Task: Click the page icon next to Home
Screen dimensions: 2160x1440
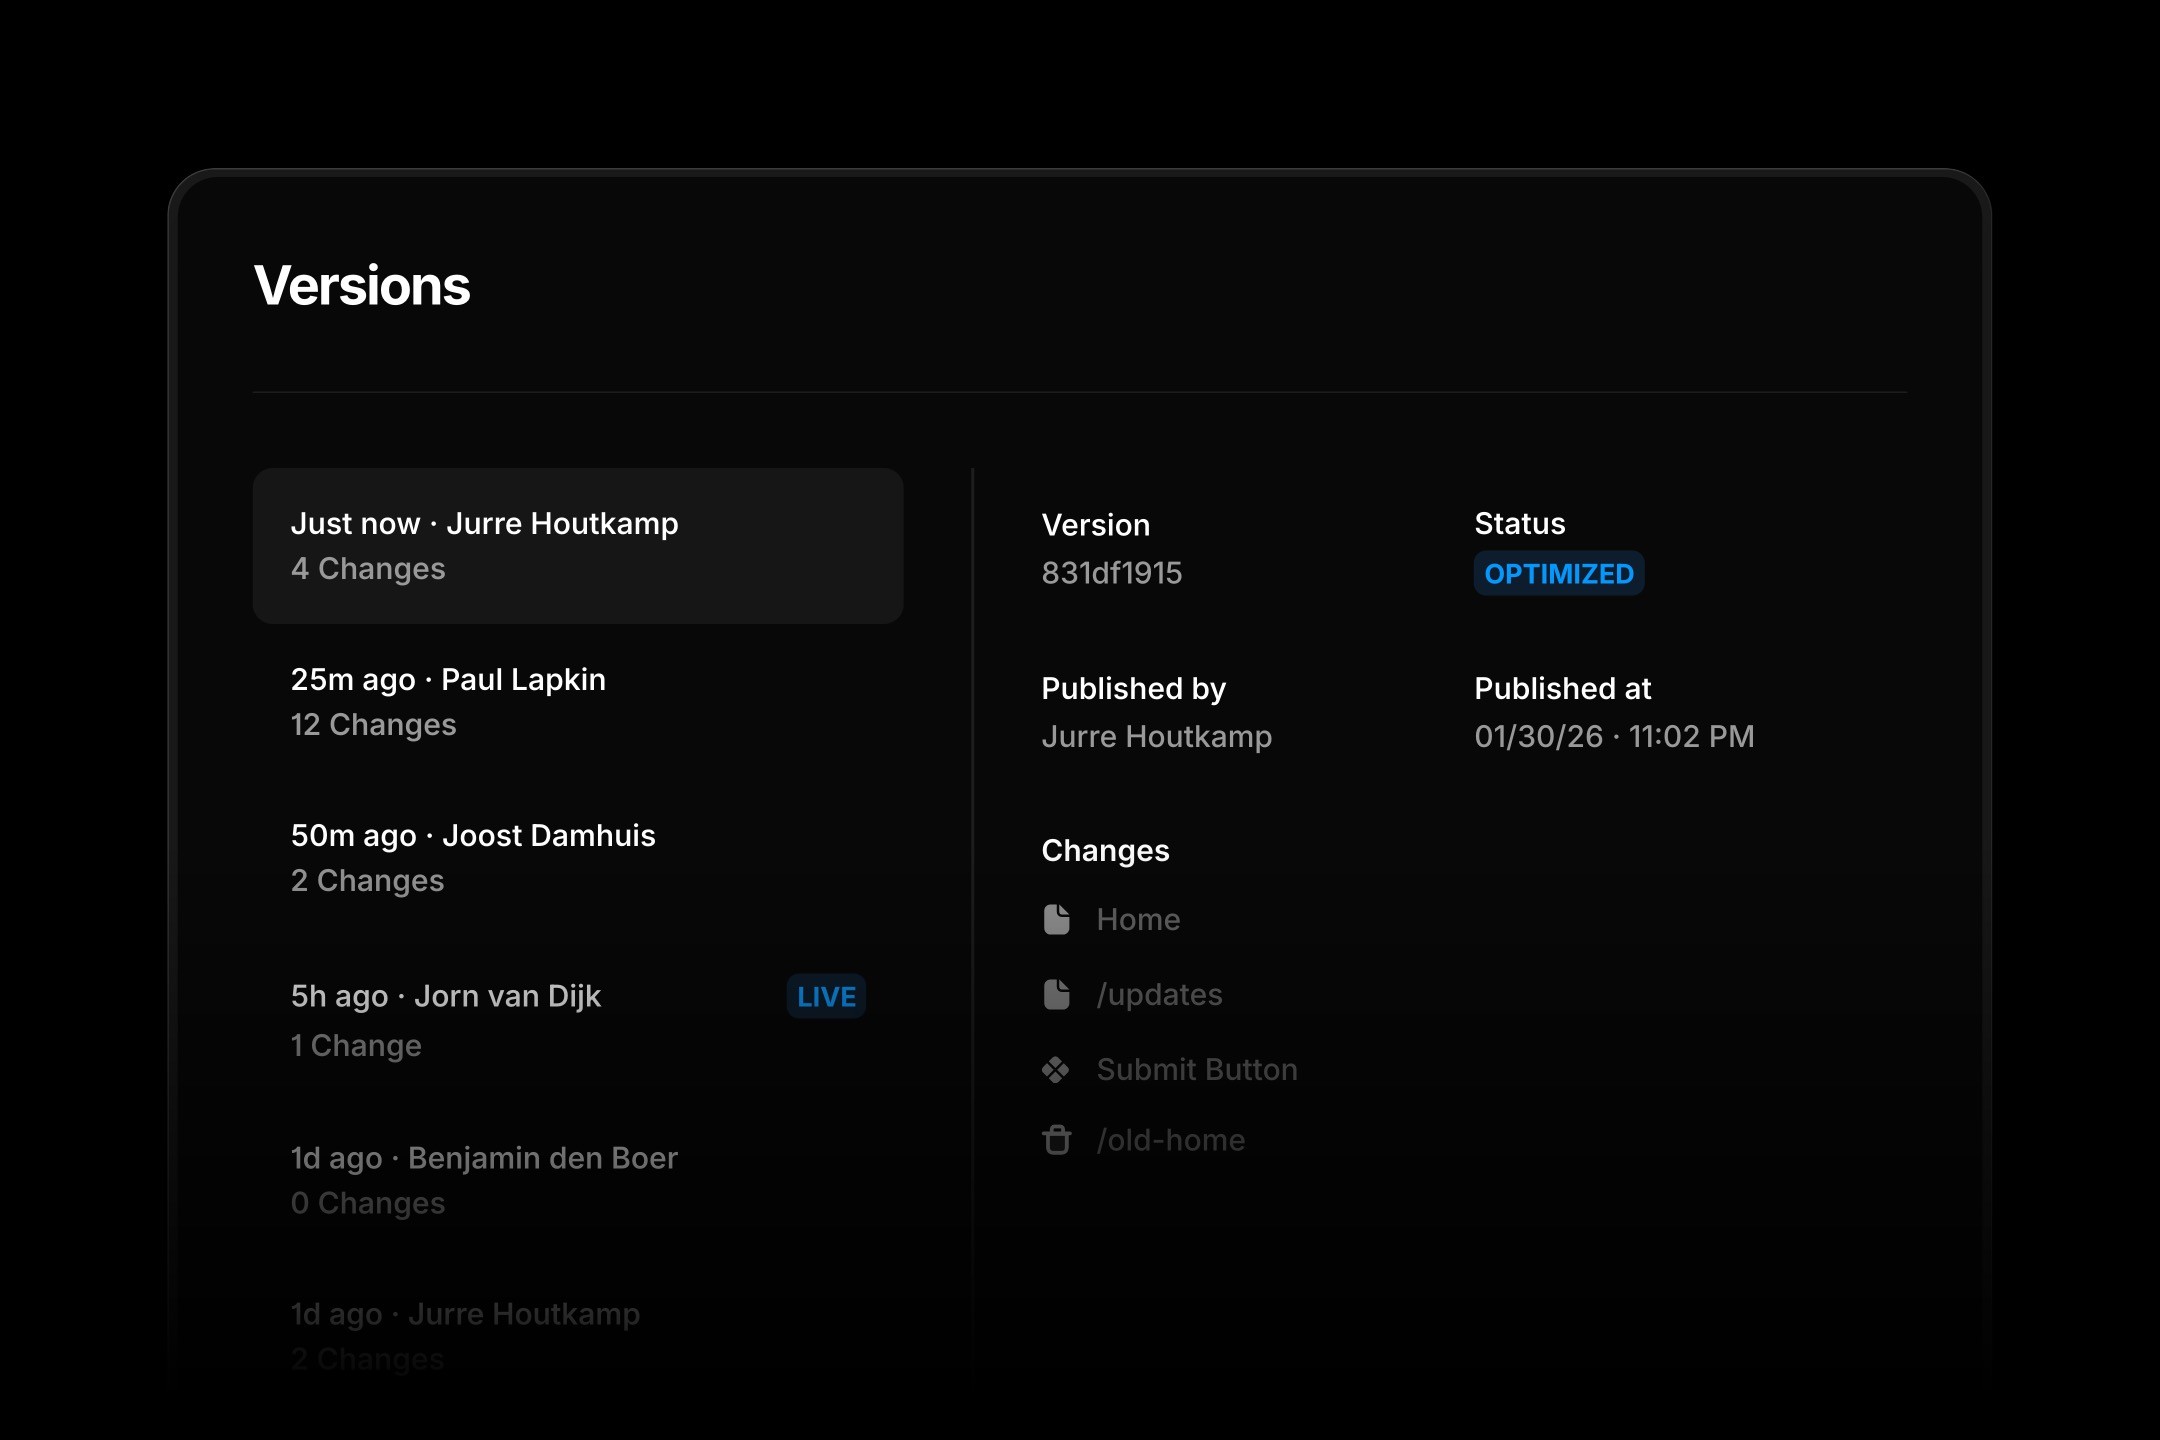Action: 1056,919
